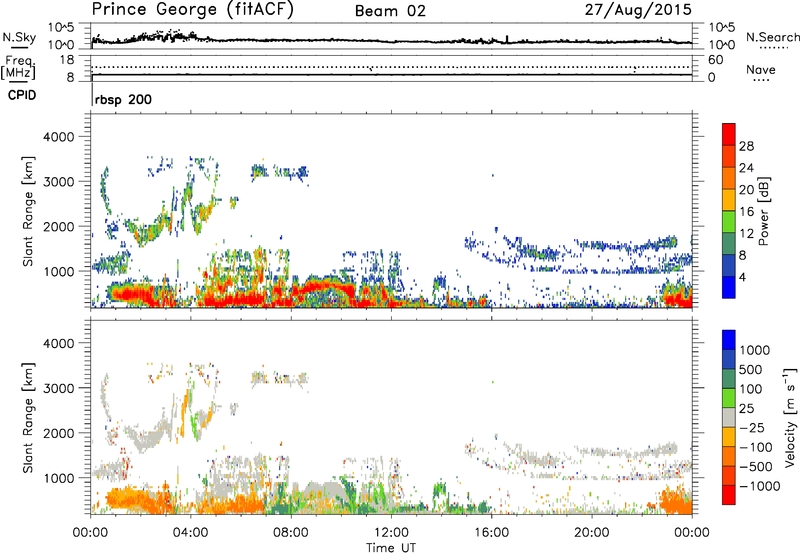Image resolution: width=800 pixels, height=554 pixels.
Task: Click the '12:00' time tick label
Action: 391,533
